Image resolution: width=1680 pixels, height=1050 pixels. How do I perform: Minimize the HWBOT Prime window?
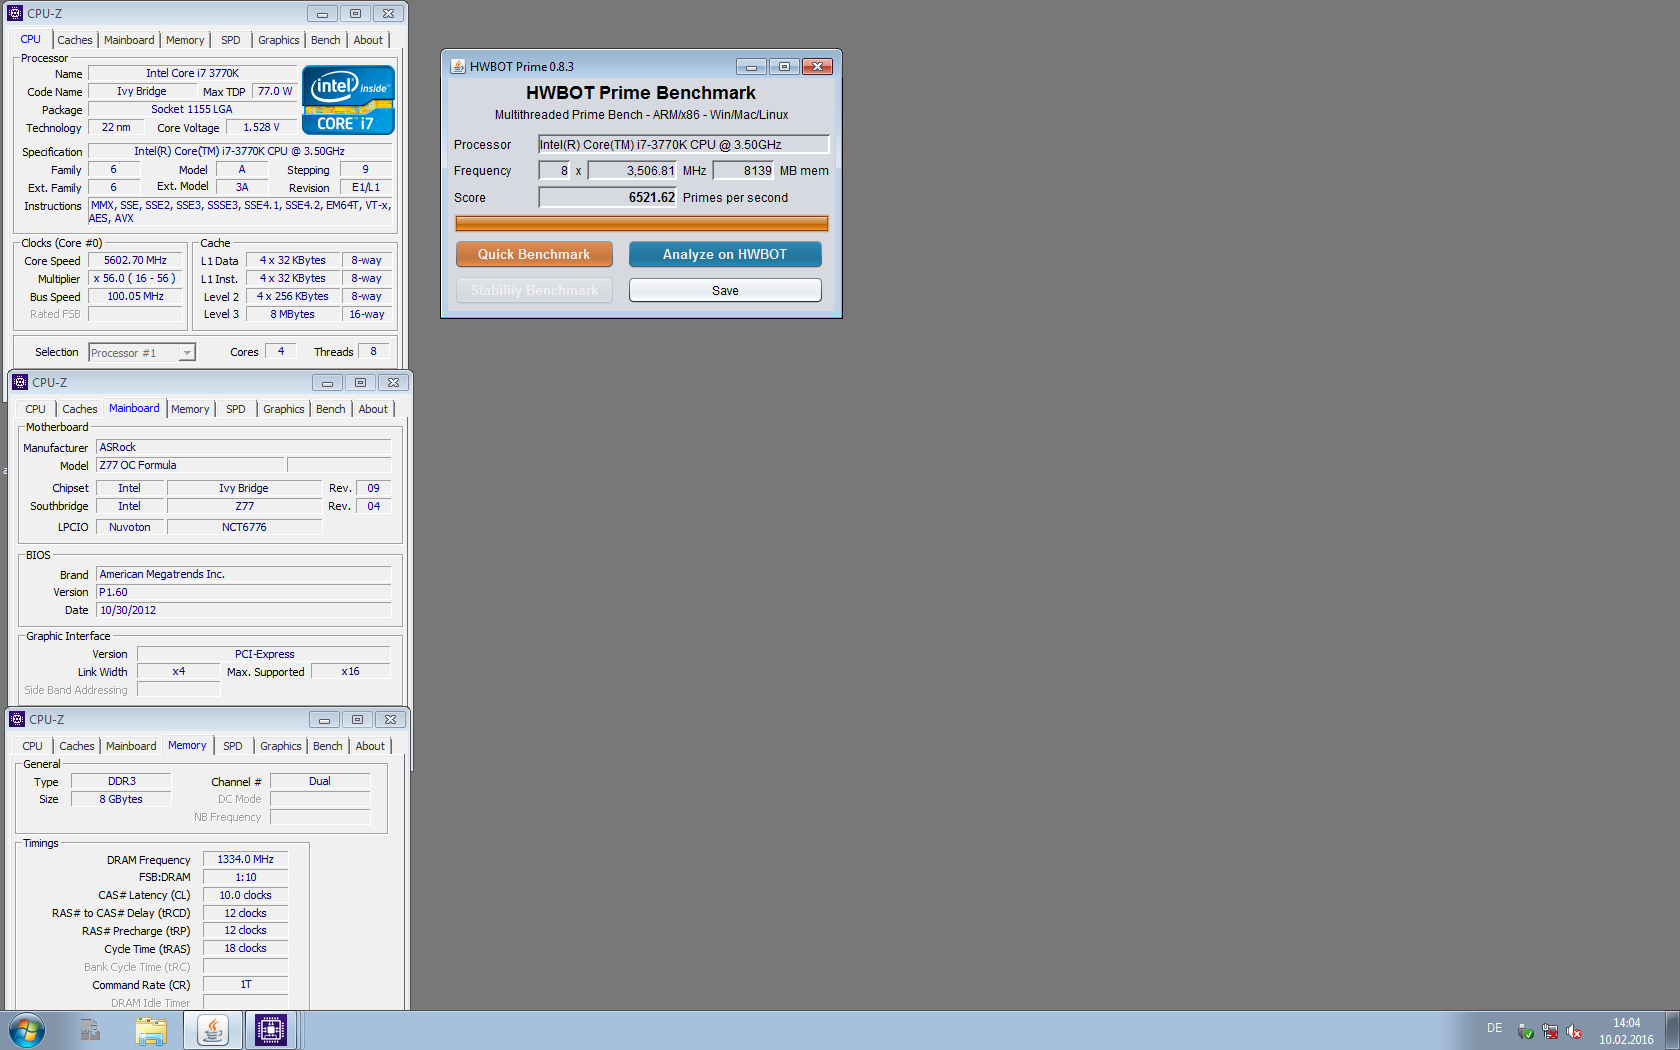tap(751, 67)
